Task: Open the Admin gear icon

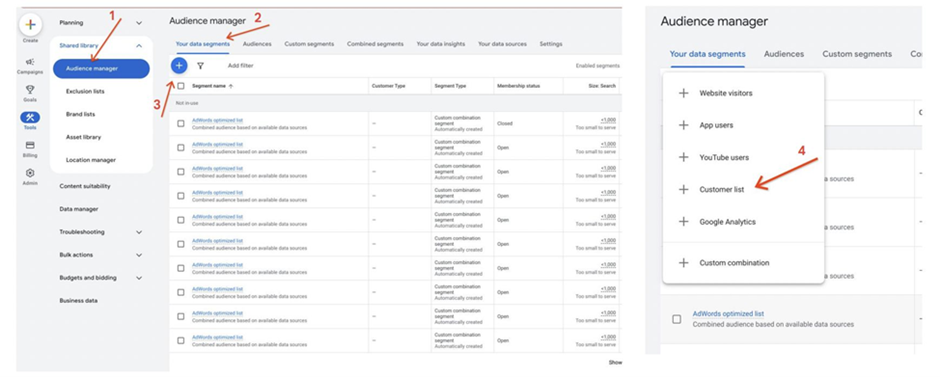Action: [x=30, y=173]
